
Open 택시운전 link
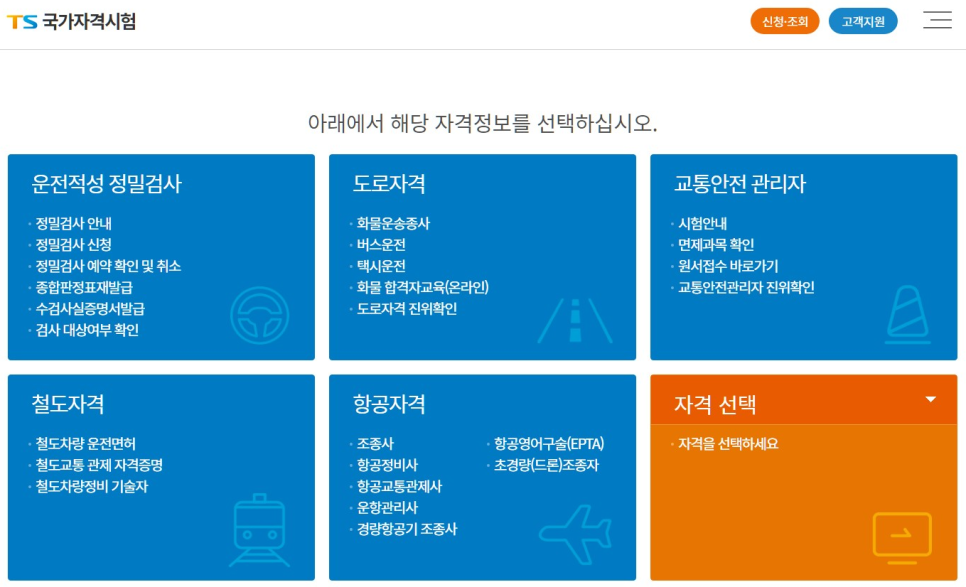pos(381,266)
